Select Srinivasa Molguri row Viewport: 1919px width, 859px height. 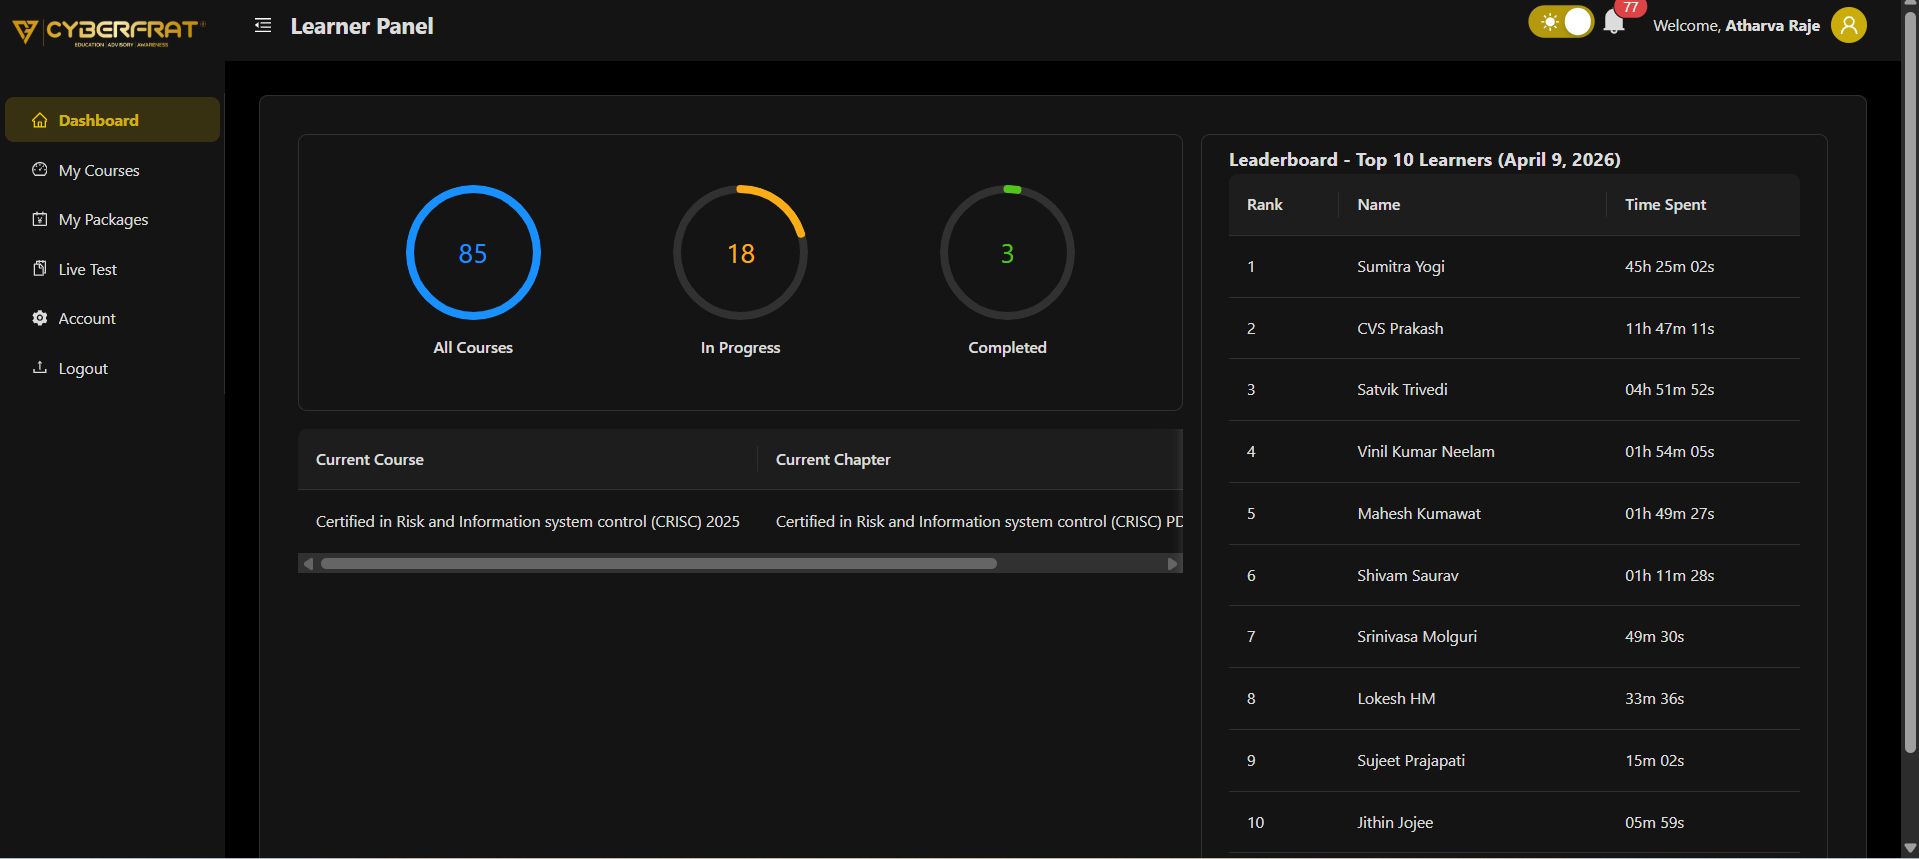[x=1514, y=636]
